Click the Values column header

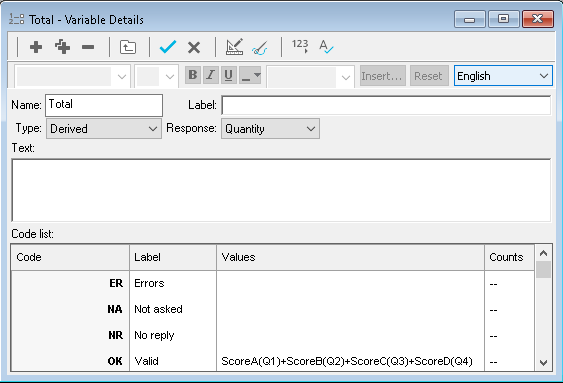coord(350,257)
